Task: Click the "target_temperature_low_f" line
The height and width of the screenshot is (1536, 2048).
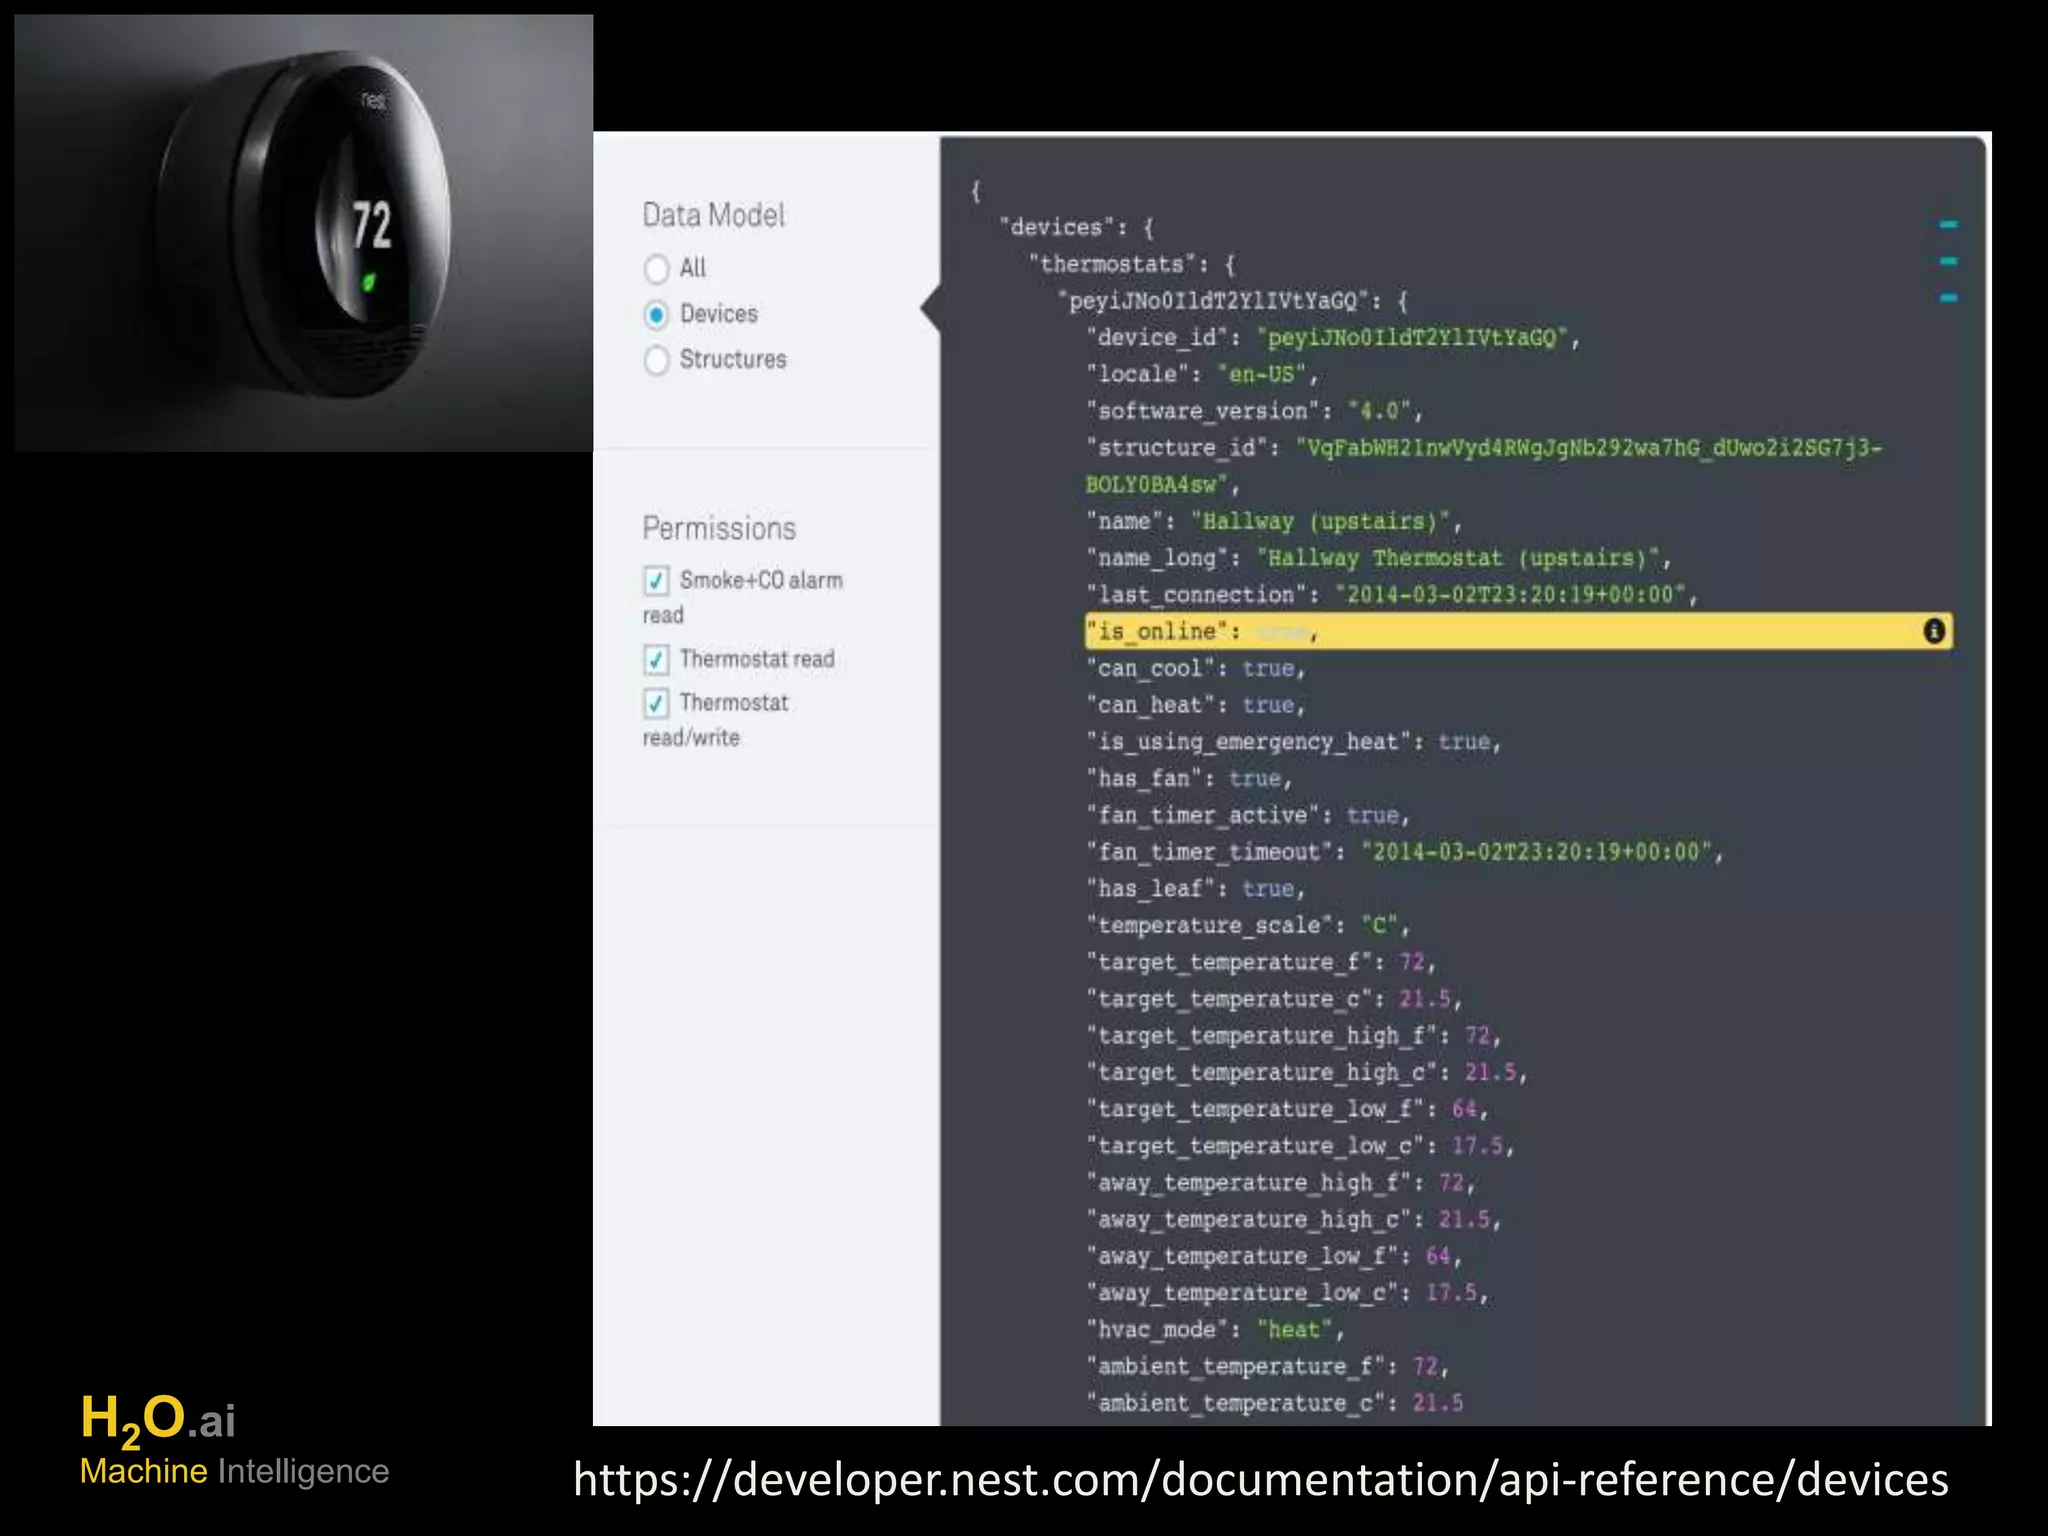Action: pos(1288,1109)
